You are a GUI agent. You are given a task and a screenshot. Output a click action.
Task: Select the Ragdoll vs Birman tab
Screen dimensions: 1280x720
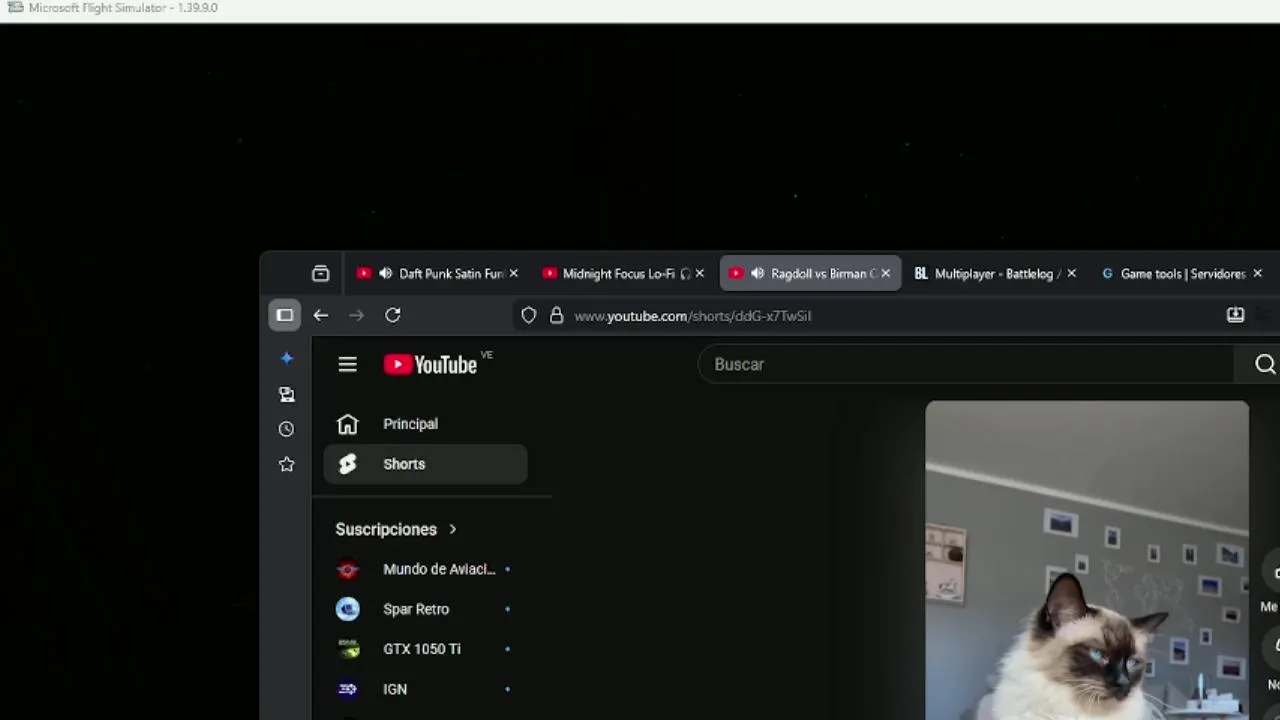(810, 273)
